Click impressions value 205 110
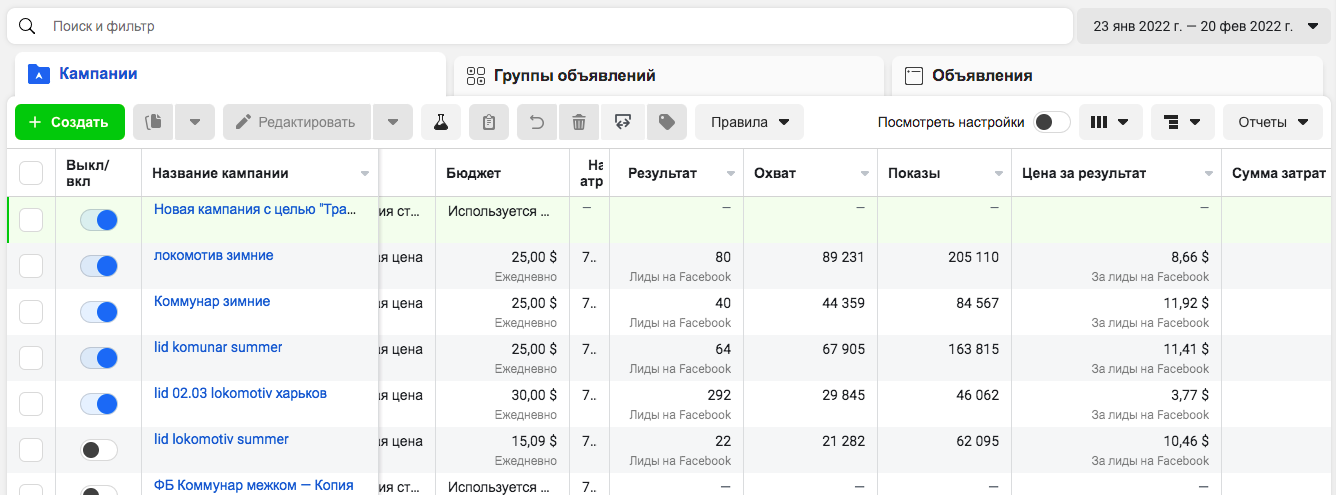 click(973, 256)
